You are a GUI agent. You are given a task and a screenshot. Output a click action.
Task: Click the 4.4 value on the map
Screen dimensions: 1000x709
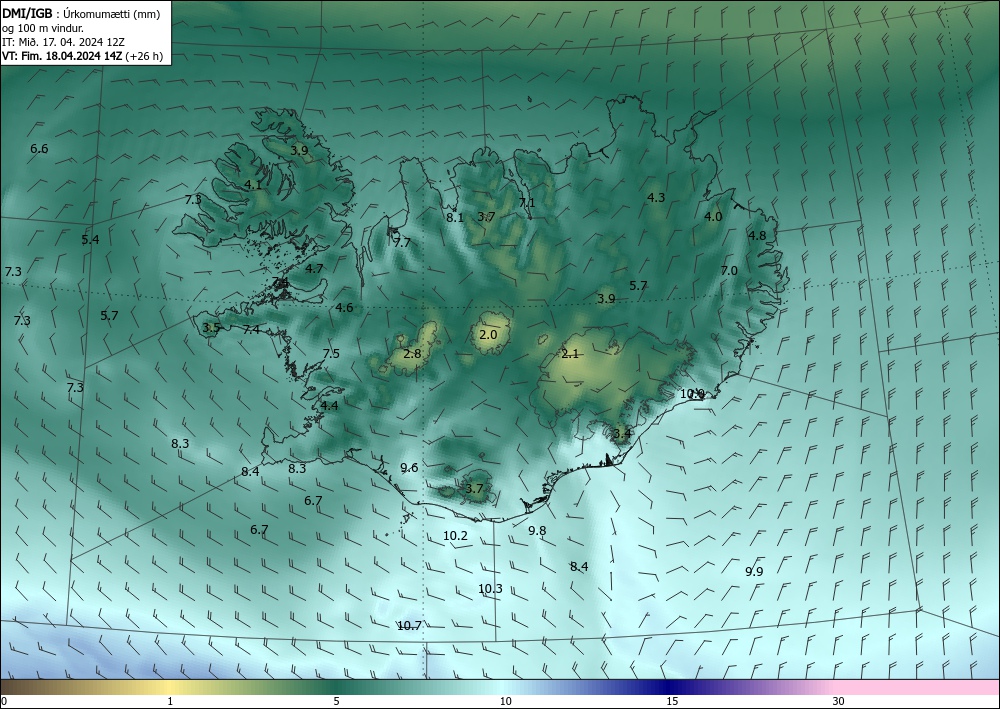(329, 406)
